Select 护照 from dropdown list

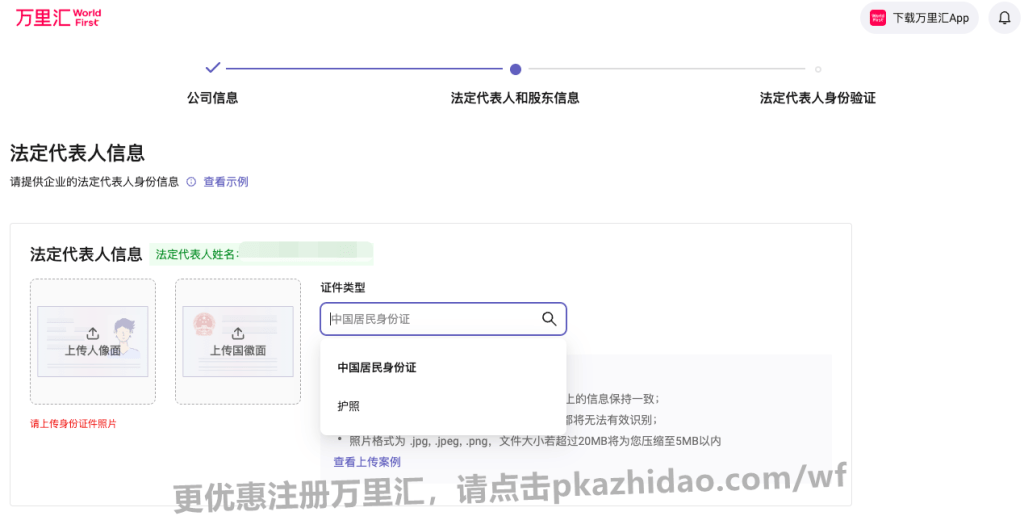pyautogui.click(x=443, y=406)
